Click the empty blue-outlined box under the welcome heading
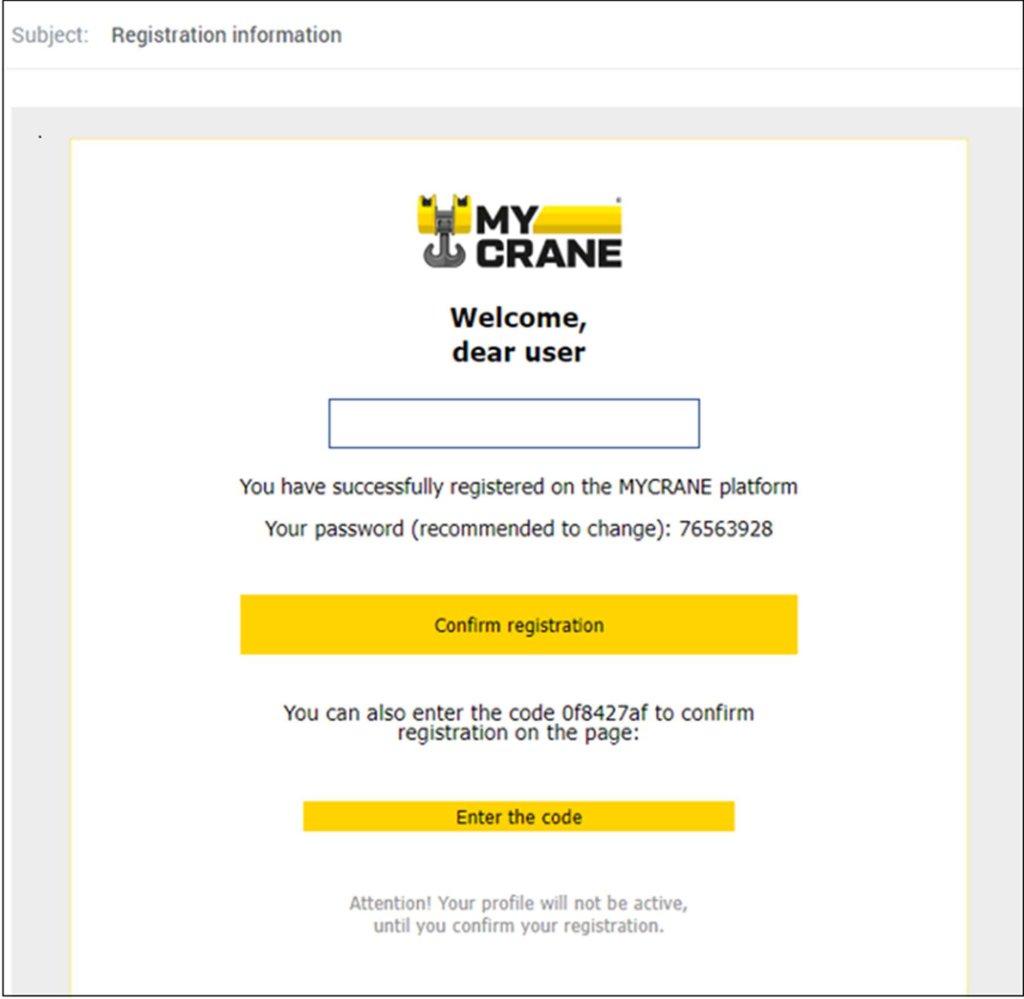 (514, 423)
